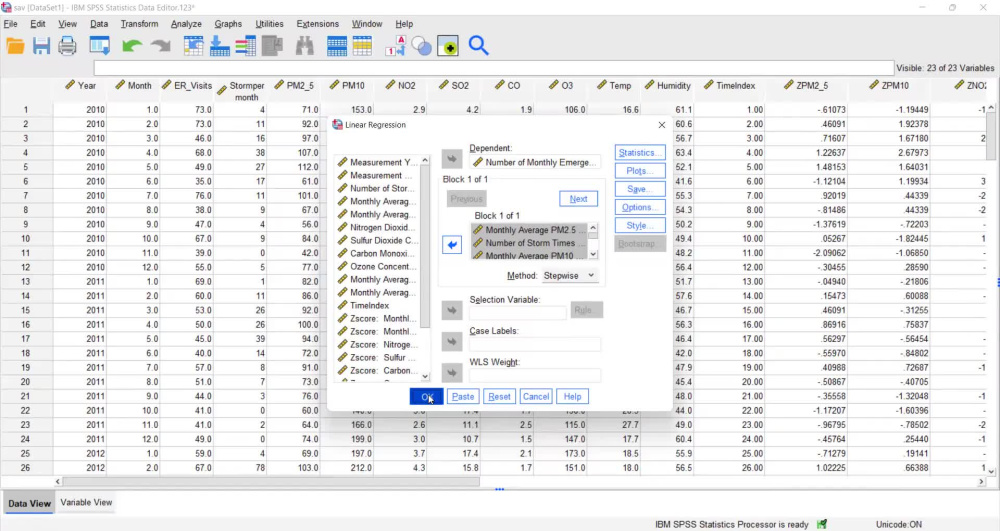Select the ER_Visits column header
This screenshot has height=531, width=1000.
[186, 85]
